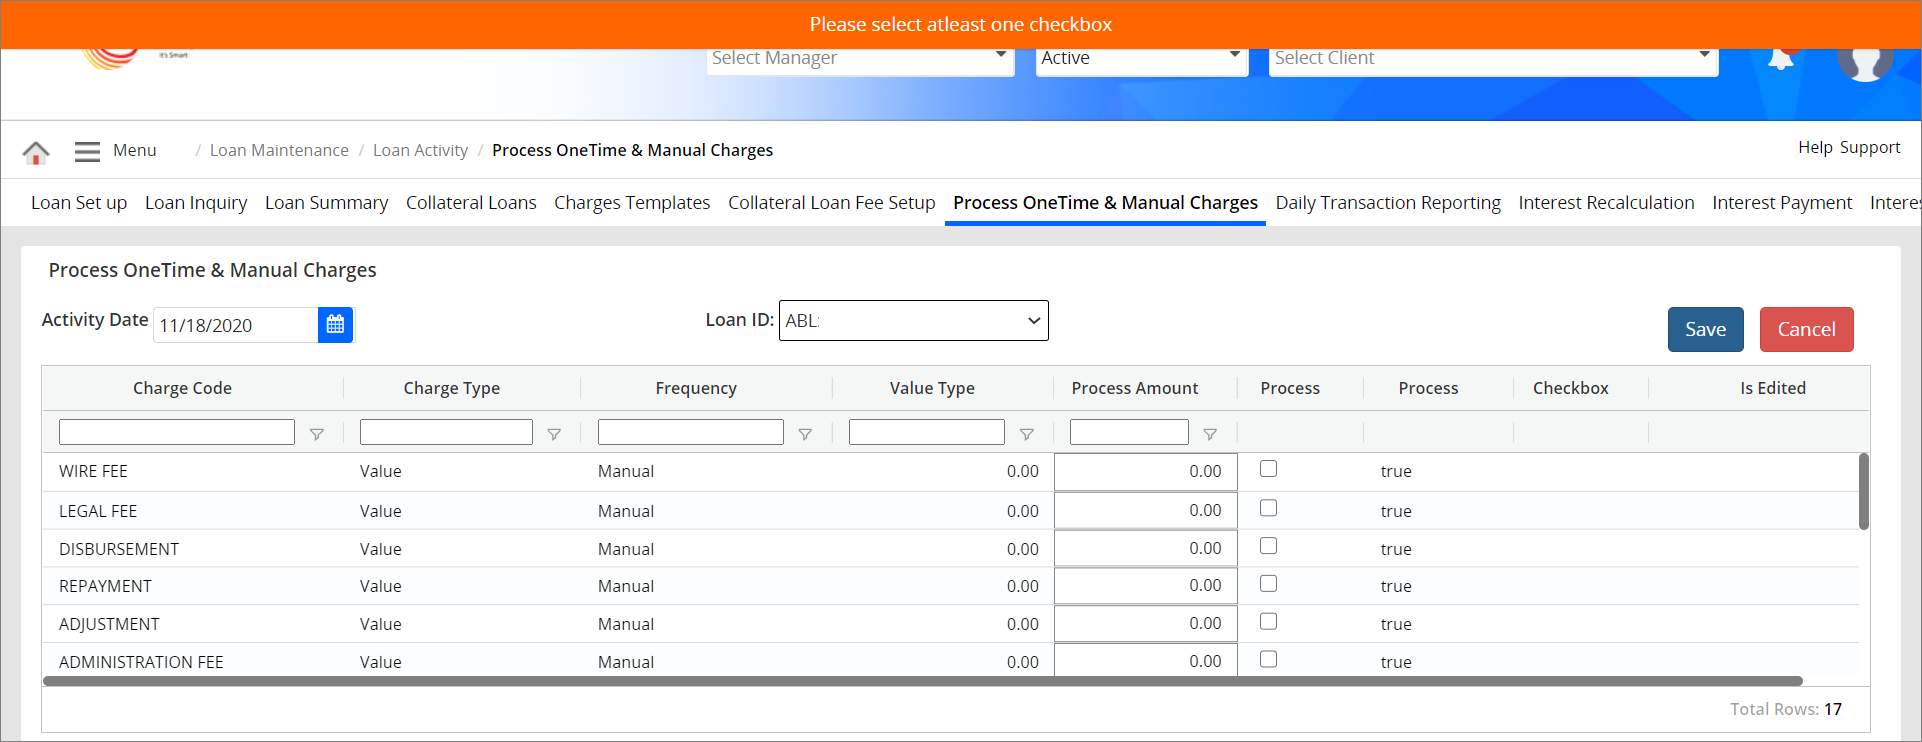
Task: Enable the REPAYMENT process checkbox
Action: [x=1268, y=584]
